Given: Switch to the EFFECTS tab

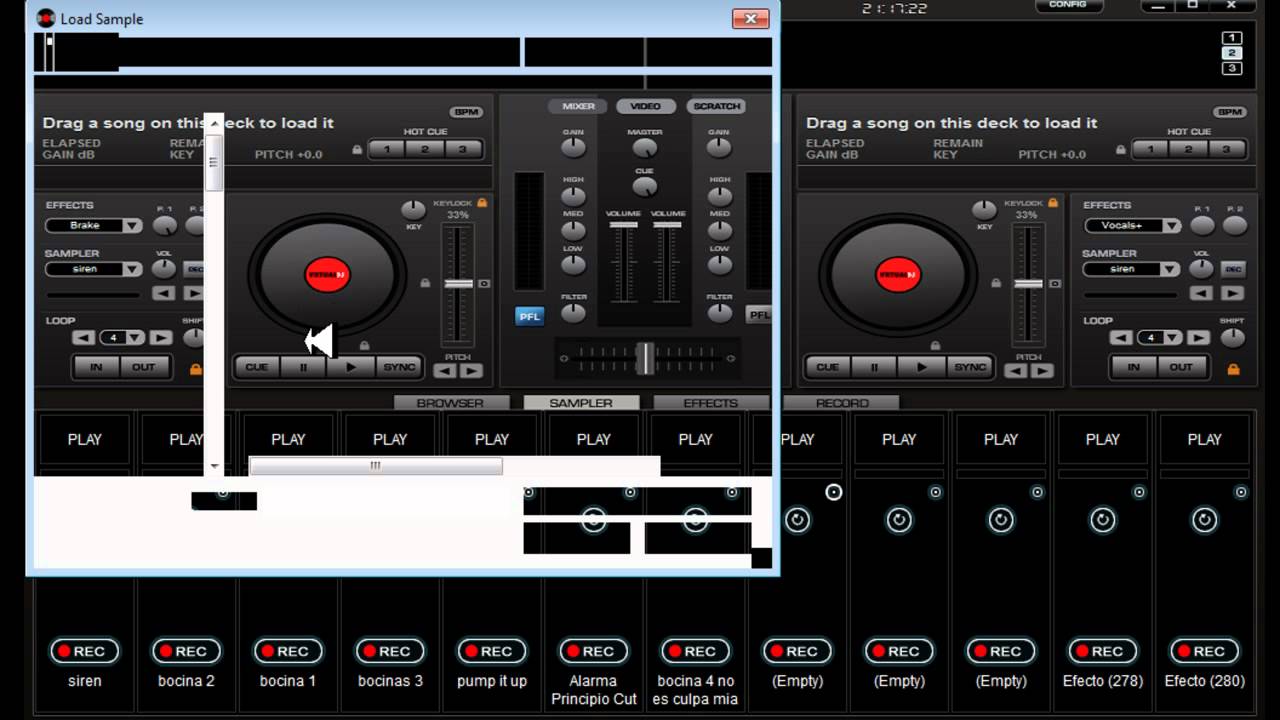Looking at the screenshot, I should (711, 403).
